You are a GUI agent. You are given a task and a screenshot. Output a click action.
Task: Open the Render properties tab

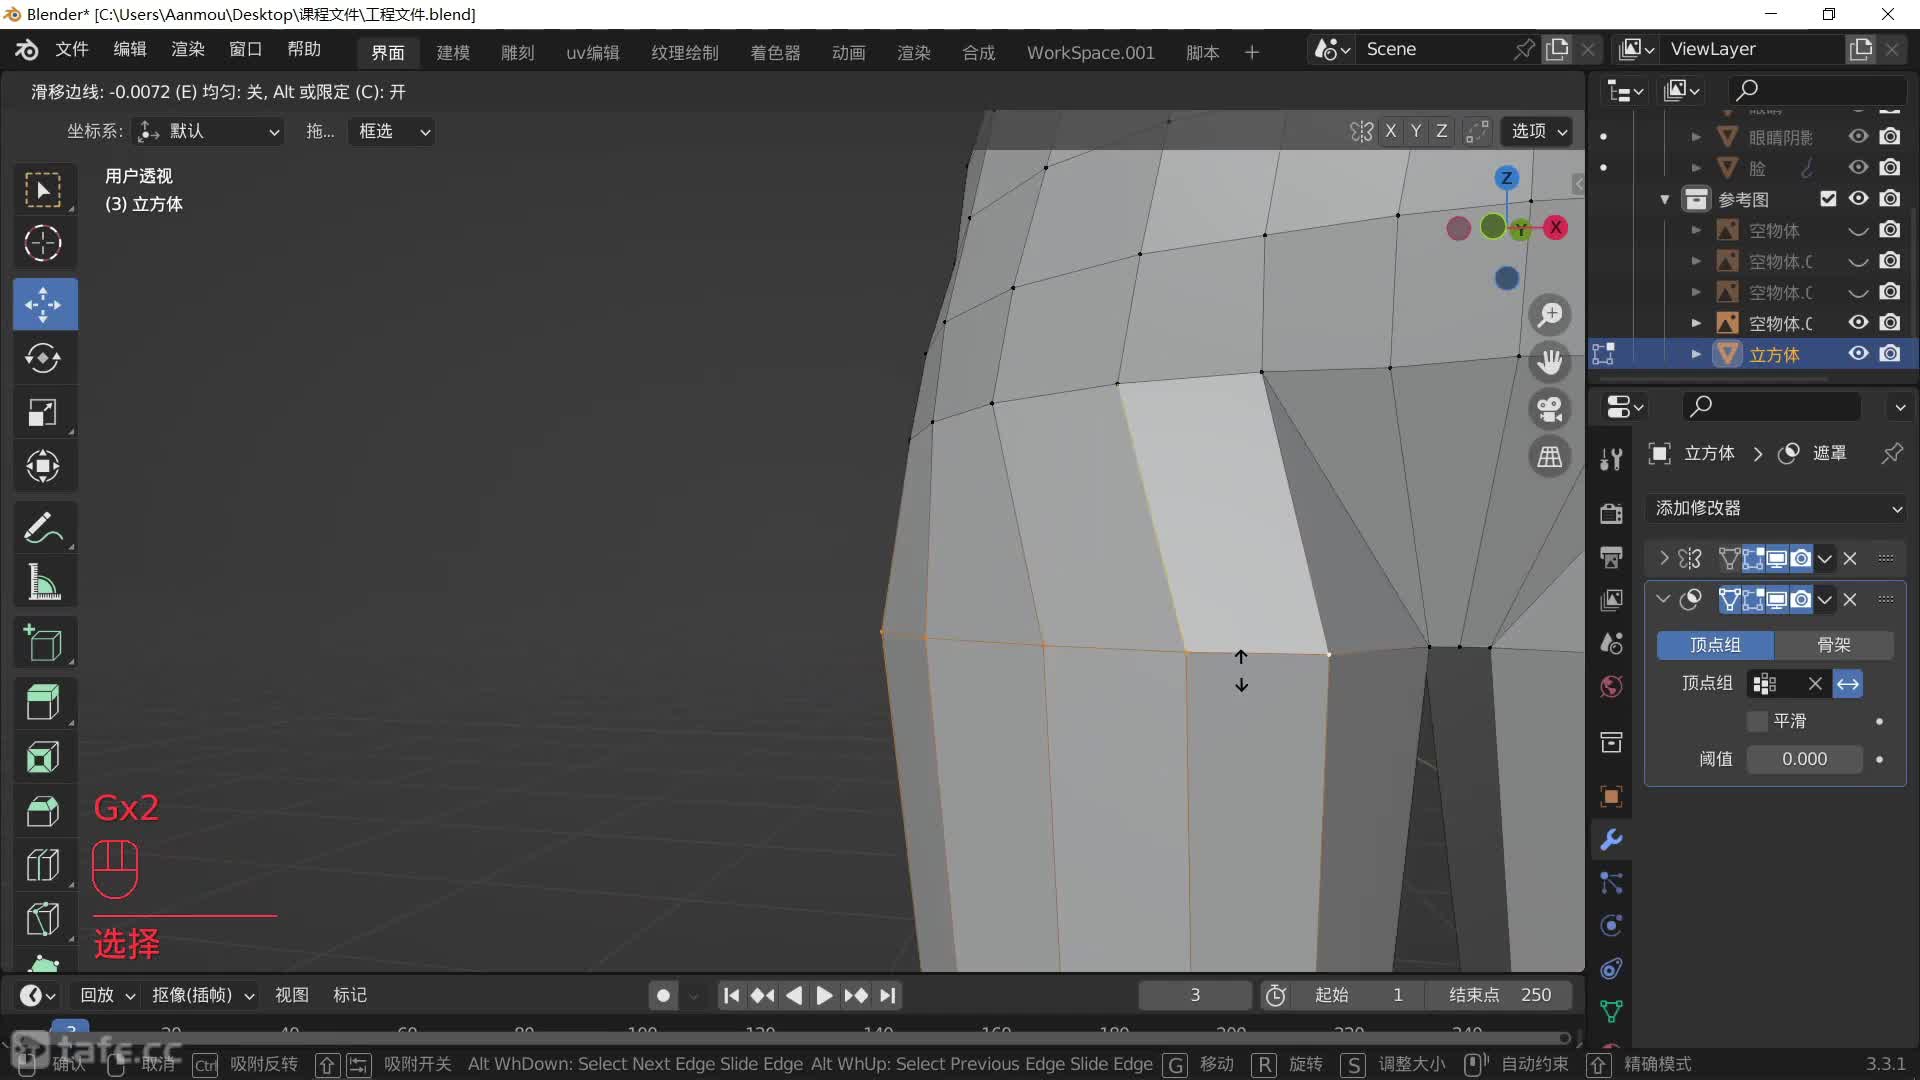(1611, 514)
